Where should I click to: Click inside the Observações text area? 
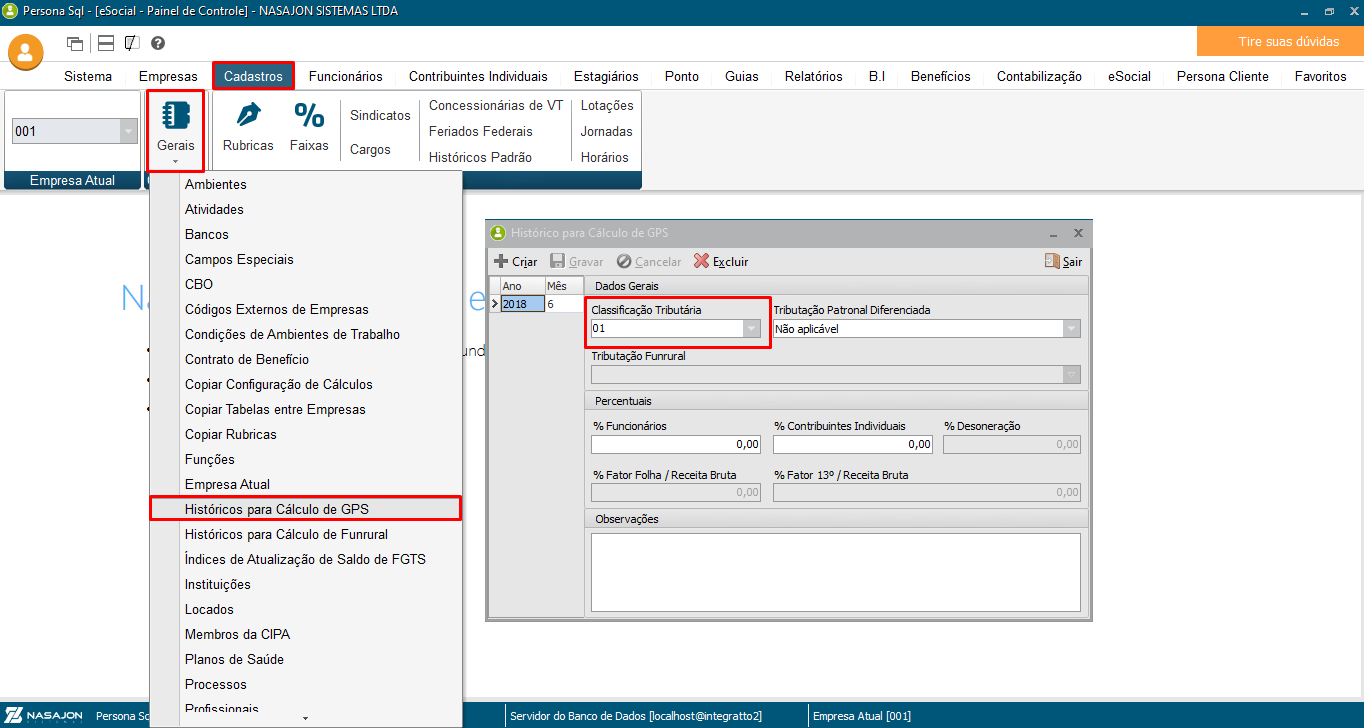(x=835, y=571)
